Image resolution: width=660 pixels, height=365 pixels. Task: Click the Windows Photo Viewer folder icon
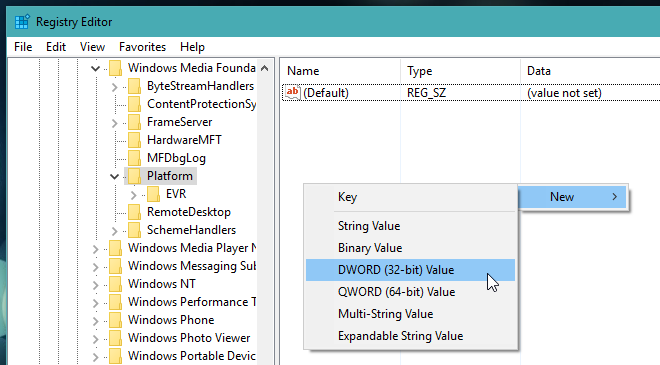pyautogui.click(x=115, y=338)
